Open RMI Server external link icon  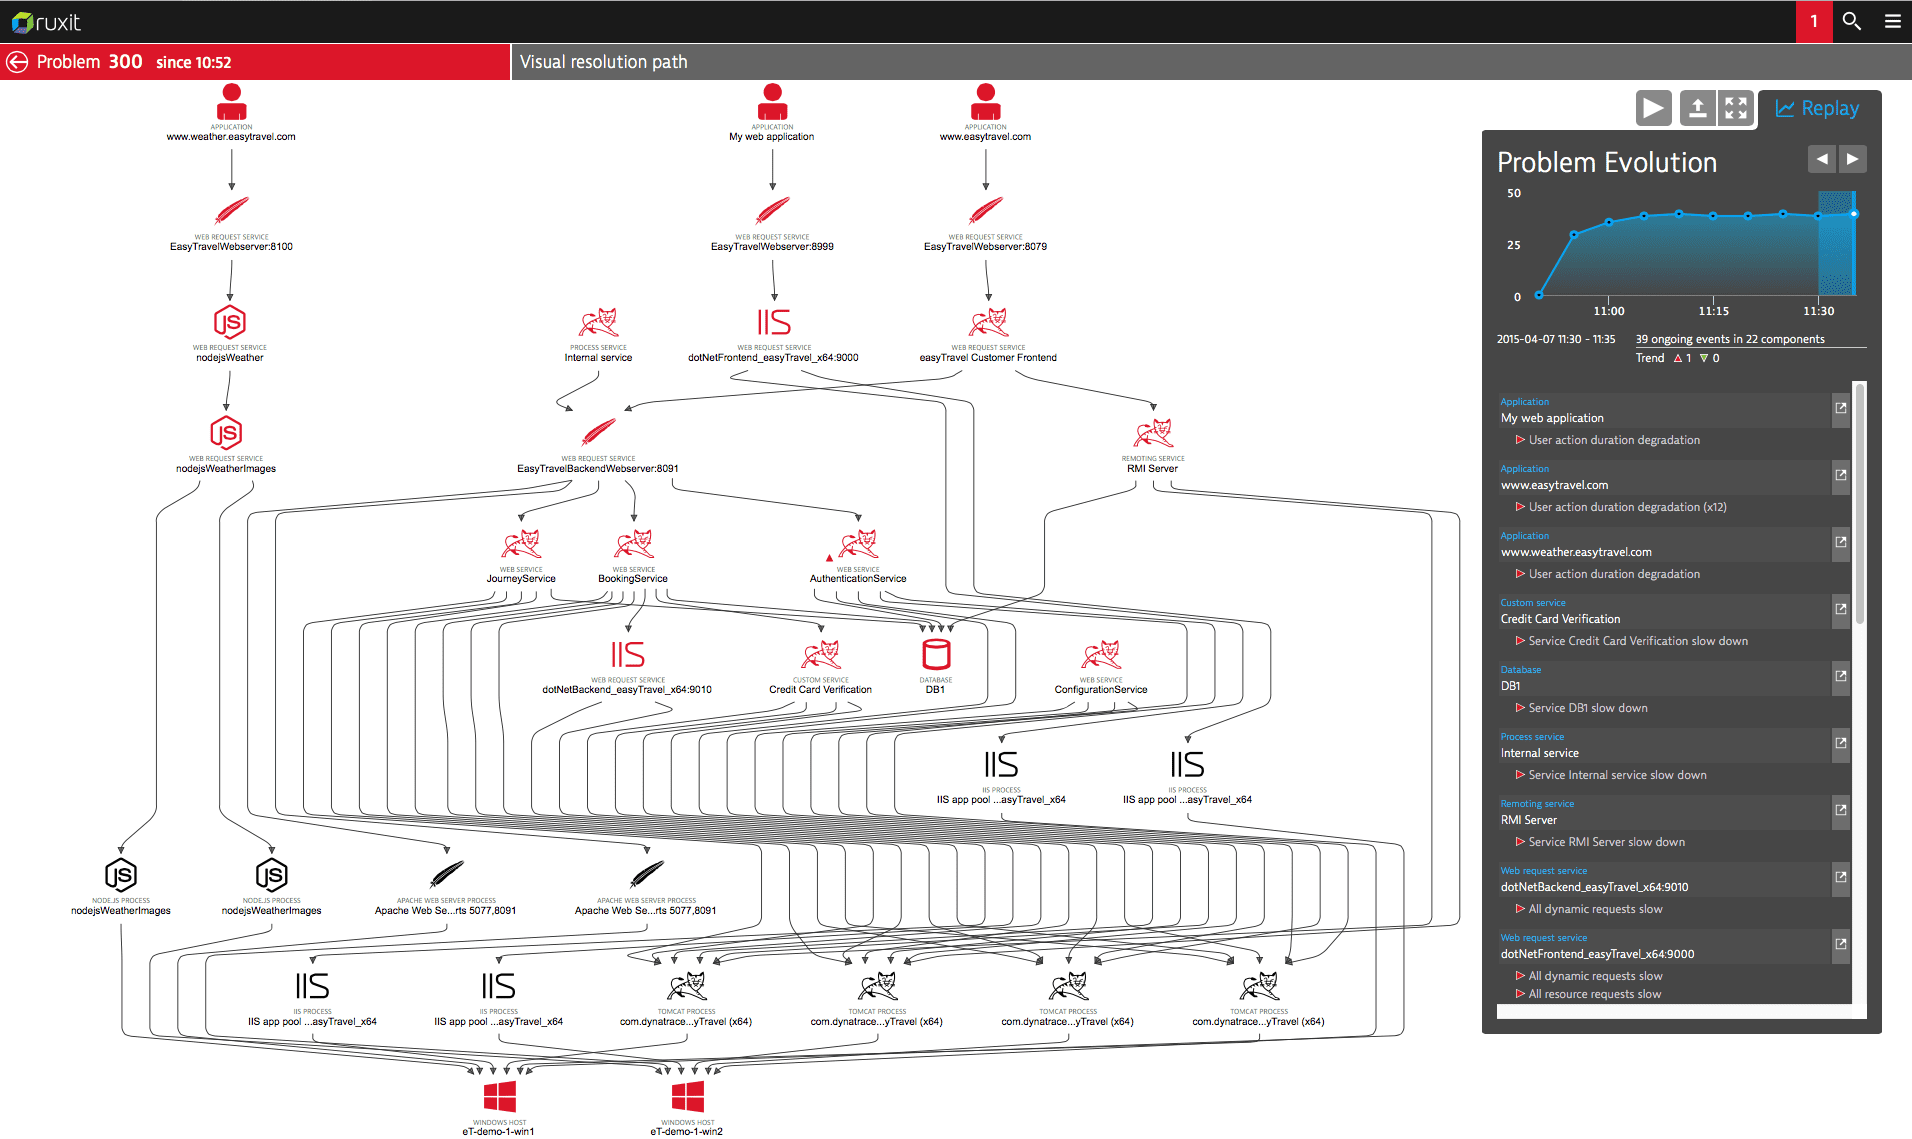click(x=1840, y=810)
